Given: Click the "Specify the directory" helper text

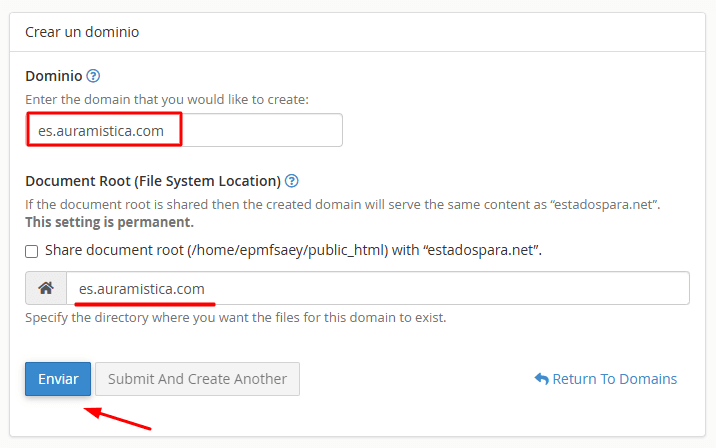Looking at the screenshot, I should point(235,318).
